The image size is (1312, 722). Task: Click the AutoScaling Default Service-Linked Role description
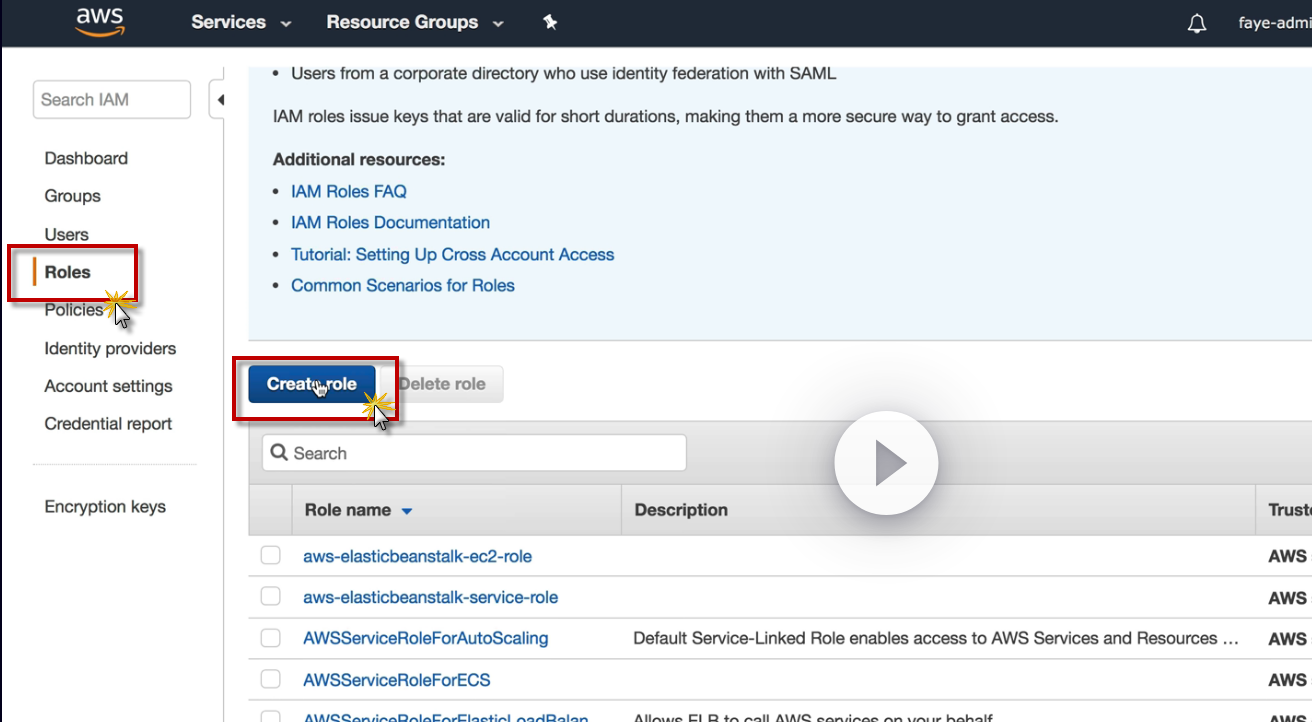[937, 638]
